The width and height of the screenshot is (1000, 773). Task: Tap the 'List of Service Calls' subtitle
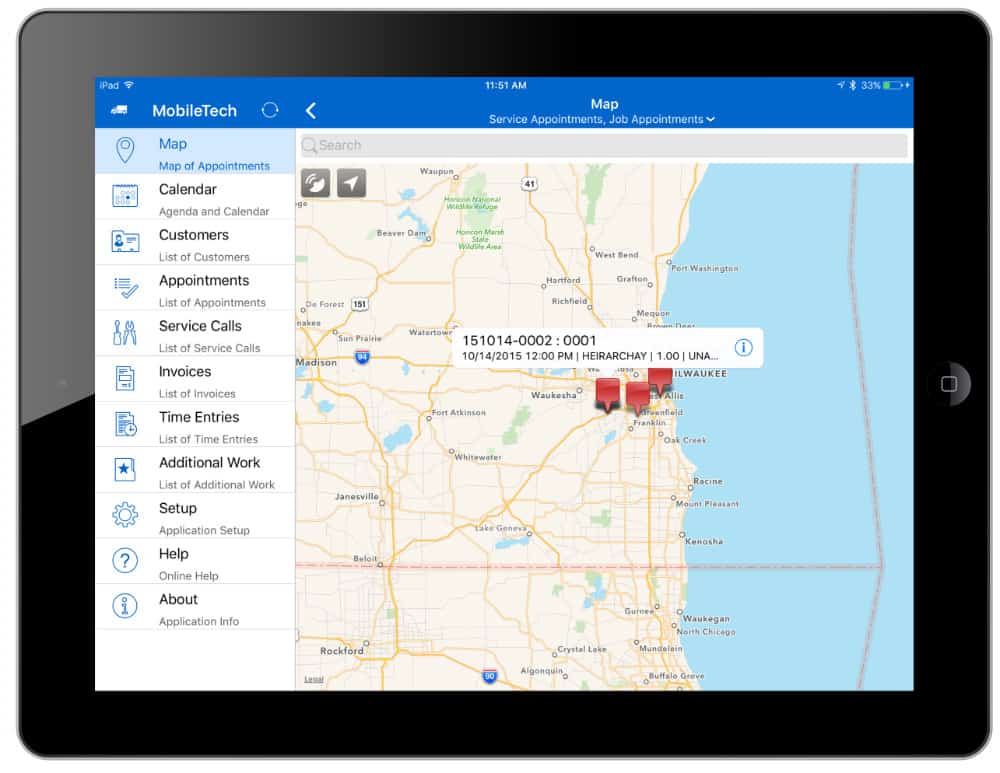(x=209, y=348)
